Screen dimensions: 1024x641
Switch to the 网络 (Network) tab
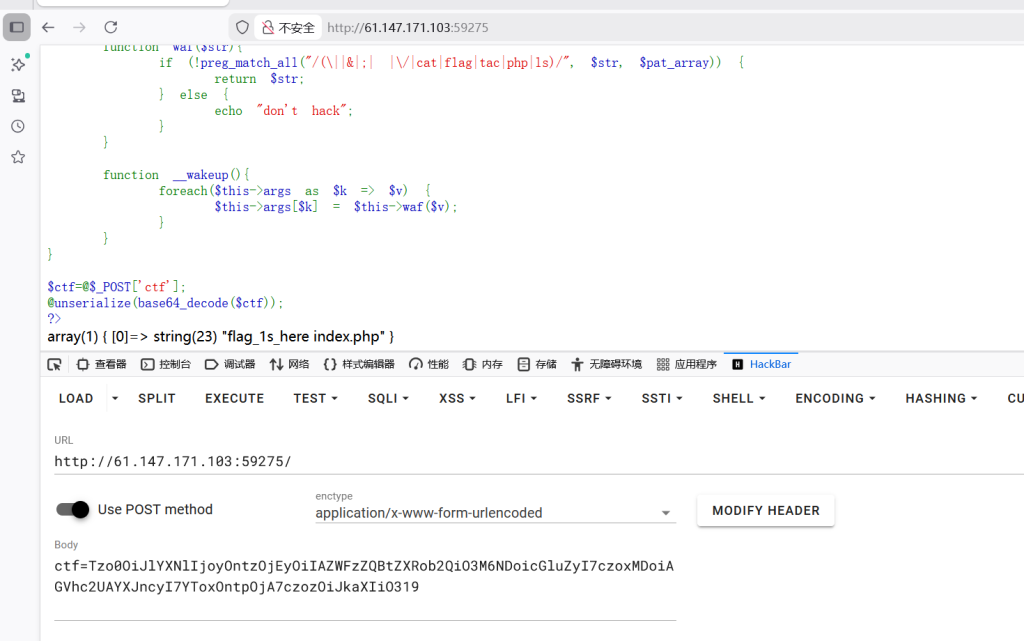289,364
